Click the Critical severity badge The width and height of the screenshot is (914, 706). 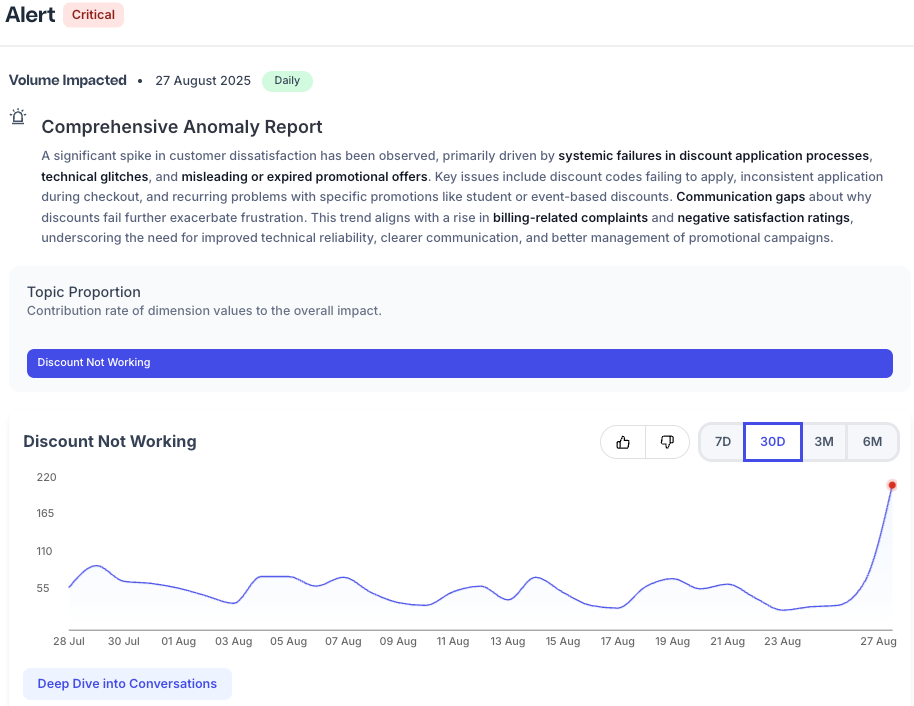pos(93,15)
